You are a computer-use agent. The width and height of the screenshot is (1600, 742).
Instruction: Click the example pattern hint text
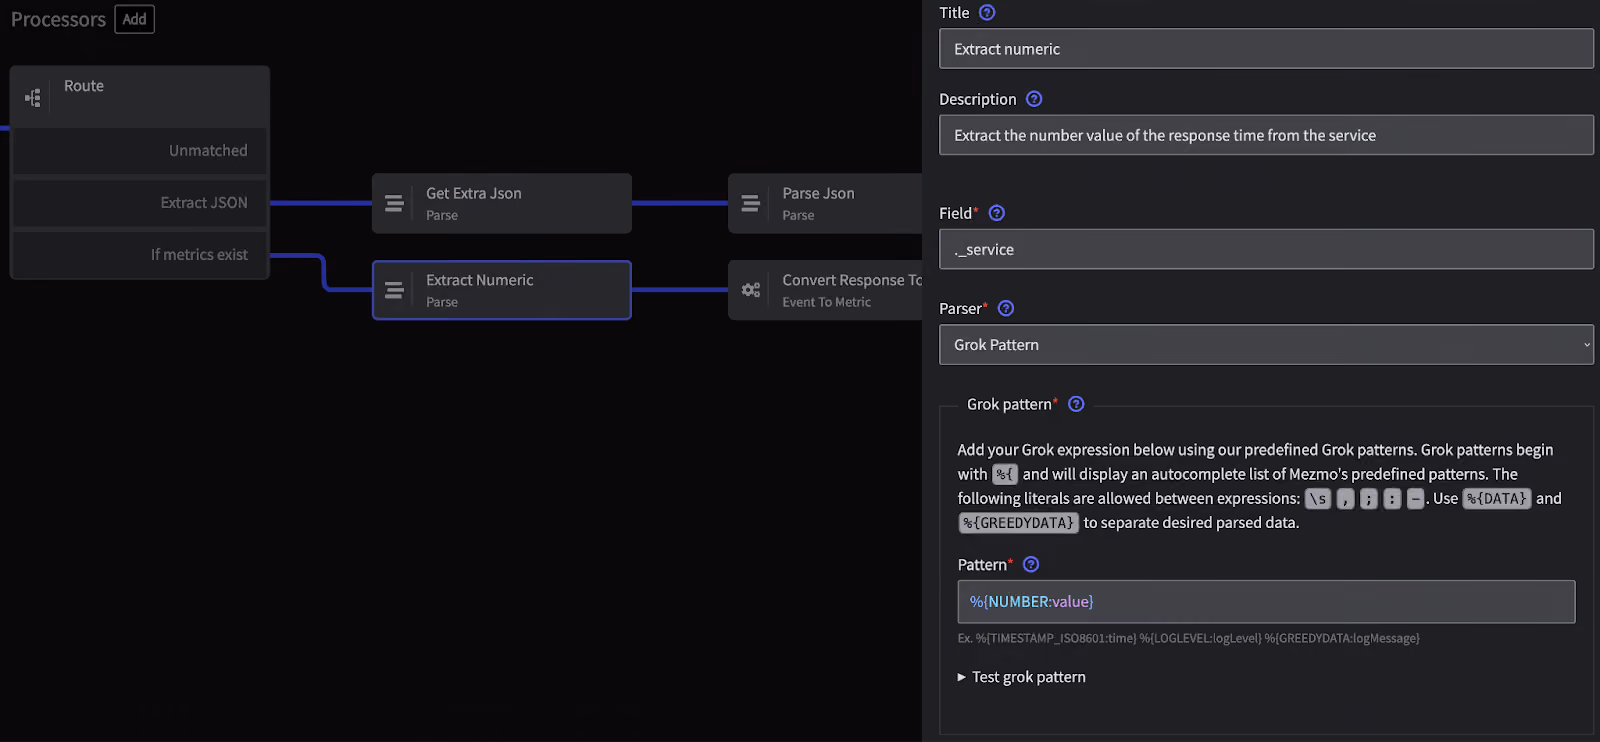point(1188,638)
